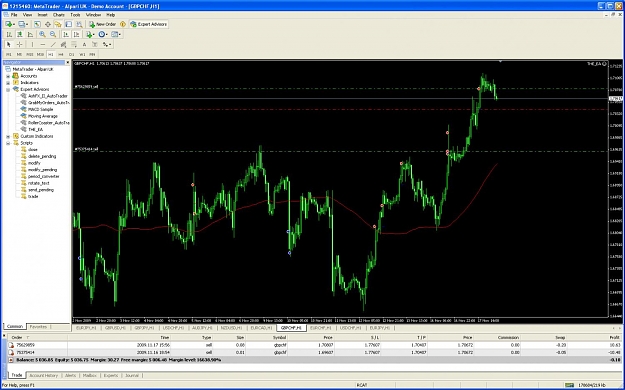This screenshot has height=390, width=625.
Task: Zoom out of the chart
Action: click(x=53, y=34)
